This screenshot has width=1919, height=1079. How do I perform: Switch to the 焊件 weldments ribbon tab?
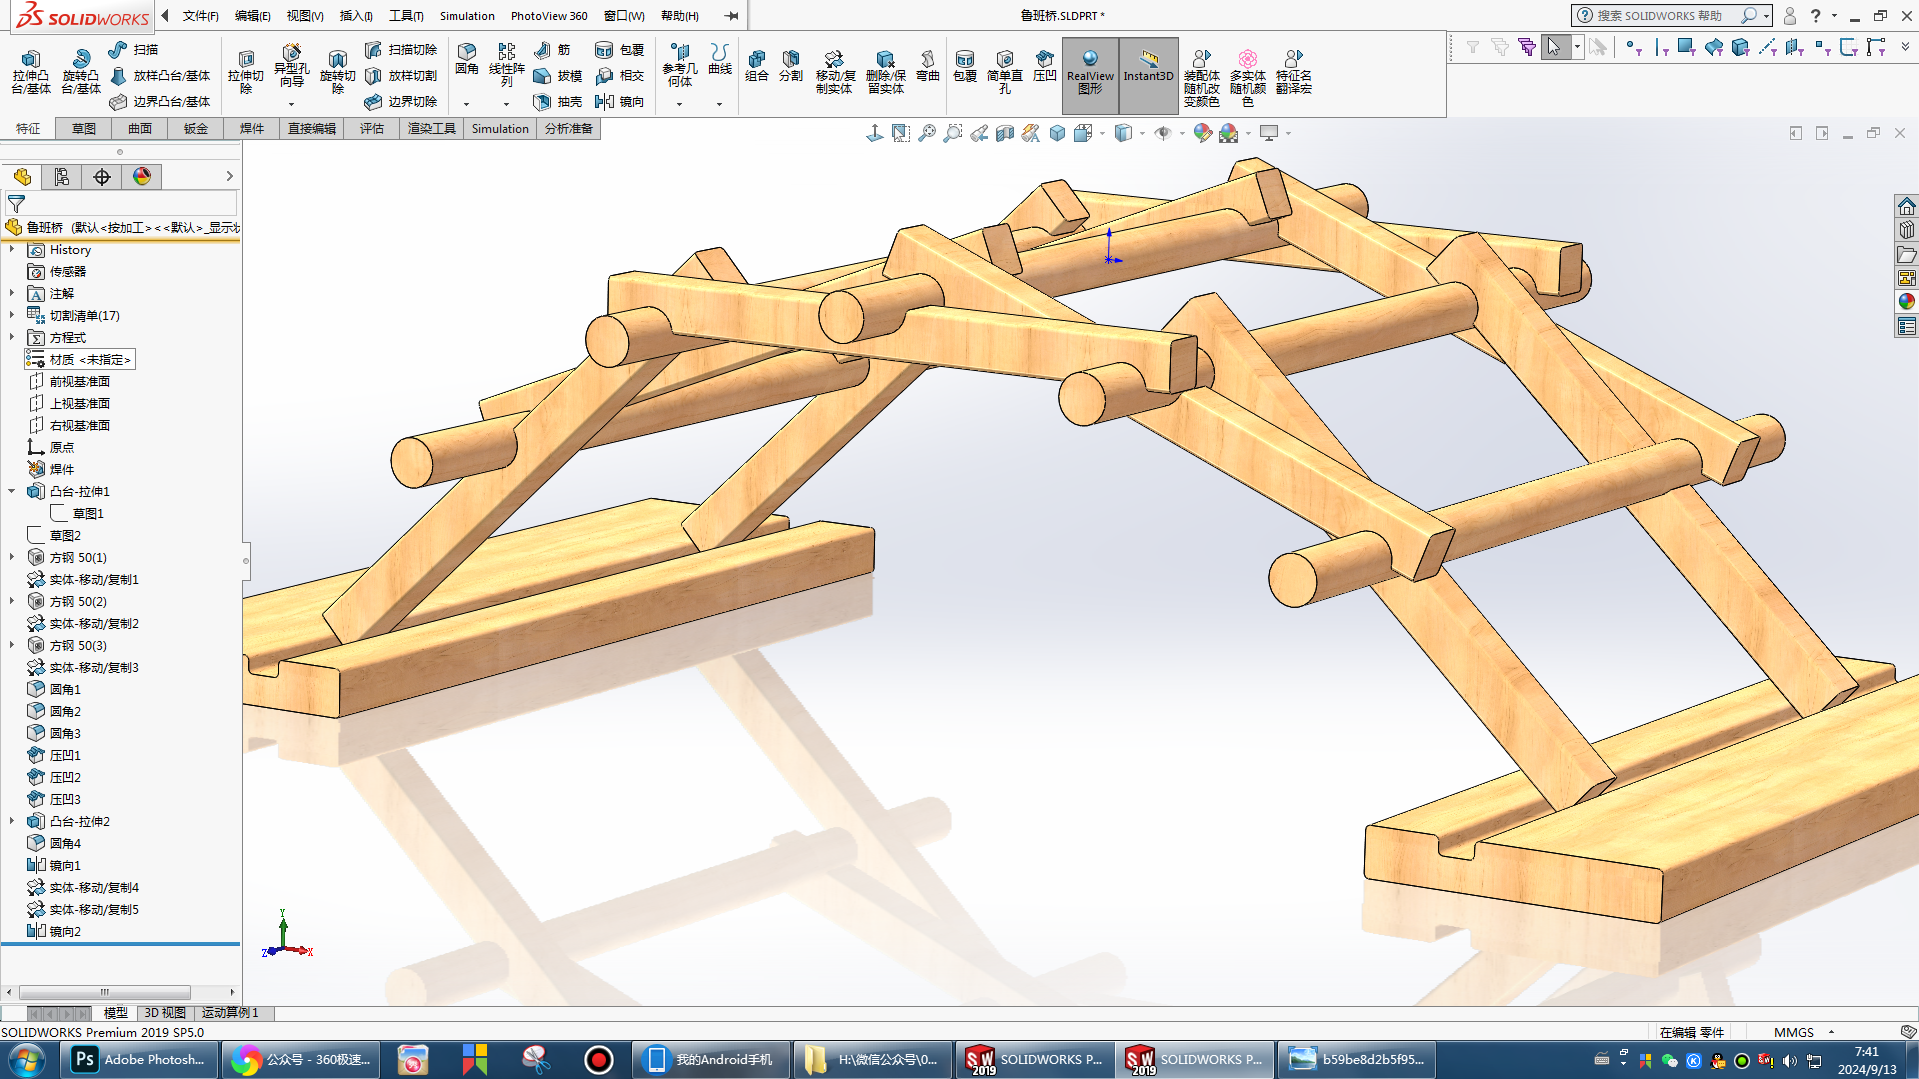(x=252, y=128)
